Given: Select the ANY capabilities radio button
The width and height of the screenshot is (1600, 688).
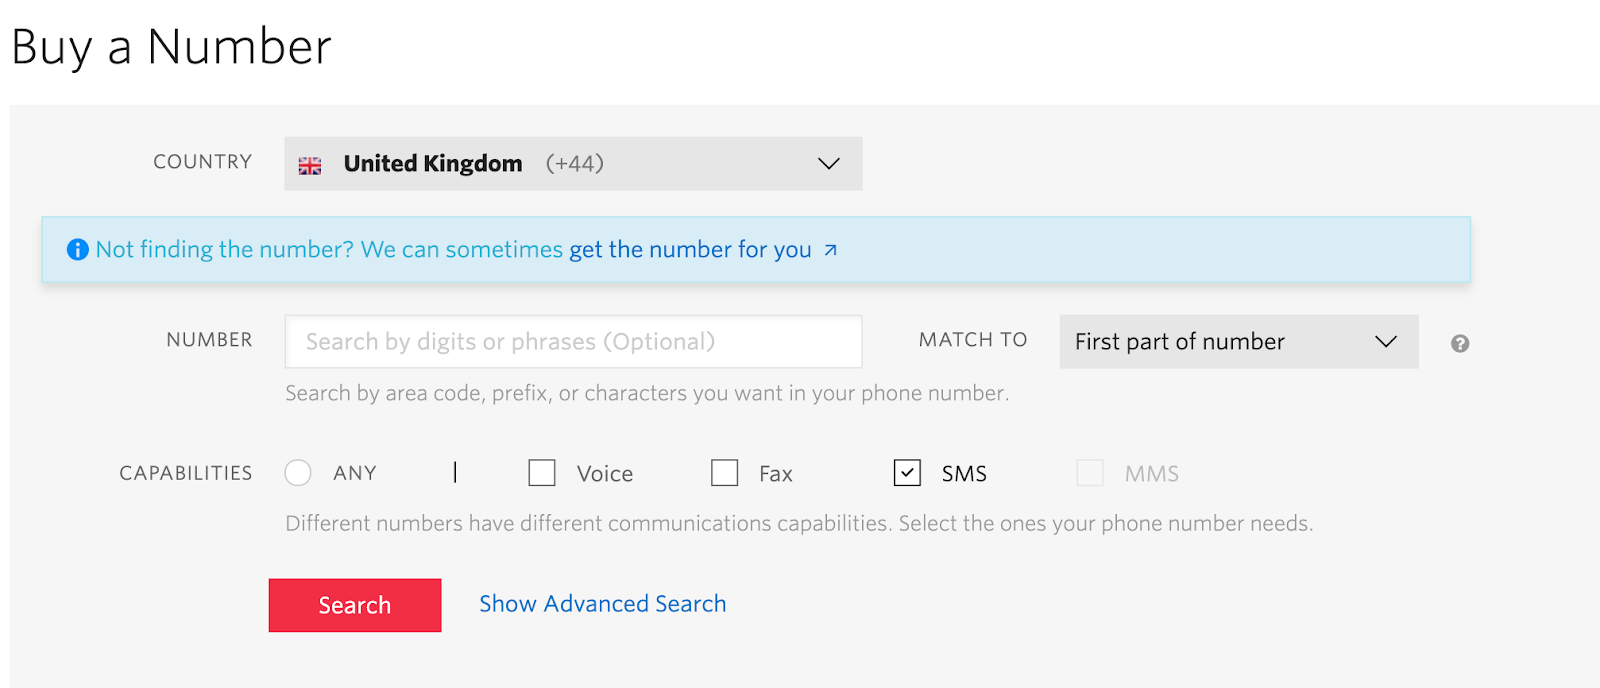Looking at the screenshot, I should (298, 473).
